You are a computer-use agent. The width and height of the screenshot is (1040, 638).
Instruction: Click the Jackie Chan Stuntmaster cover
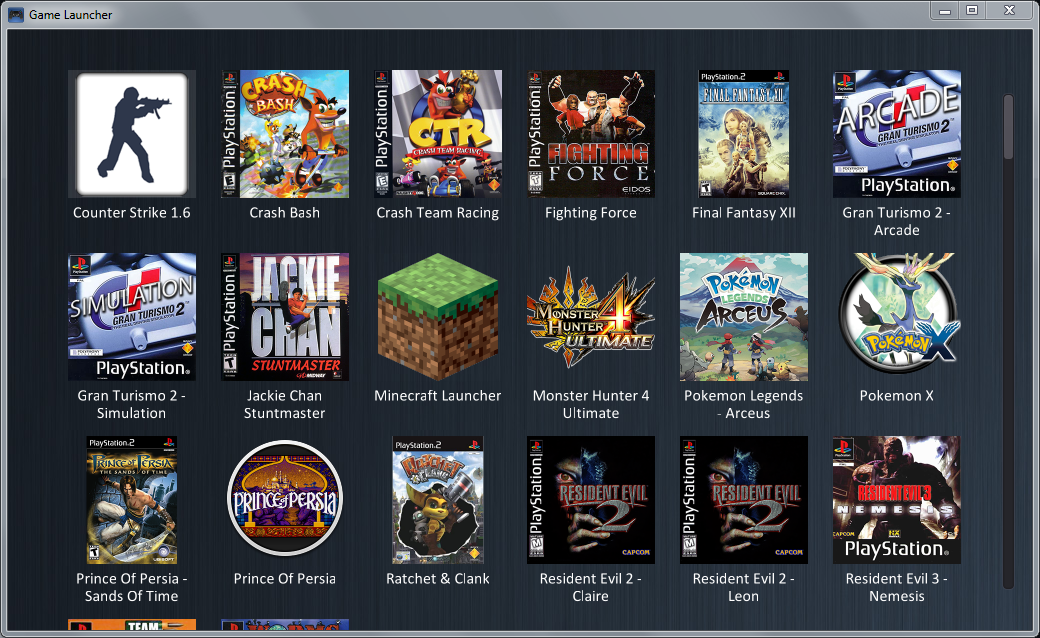point(285,316)
